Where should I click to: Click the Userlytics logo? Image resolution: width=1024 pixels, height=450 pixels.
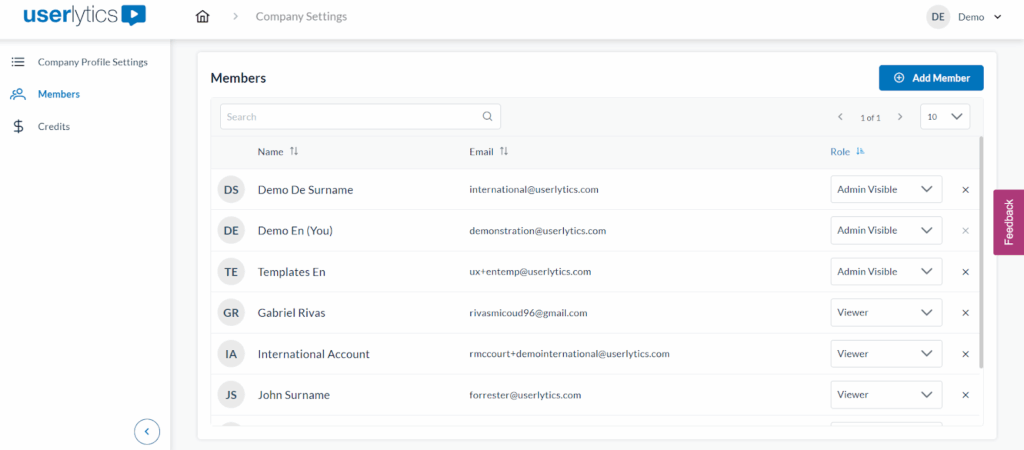click(85, 16)
